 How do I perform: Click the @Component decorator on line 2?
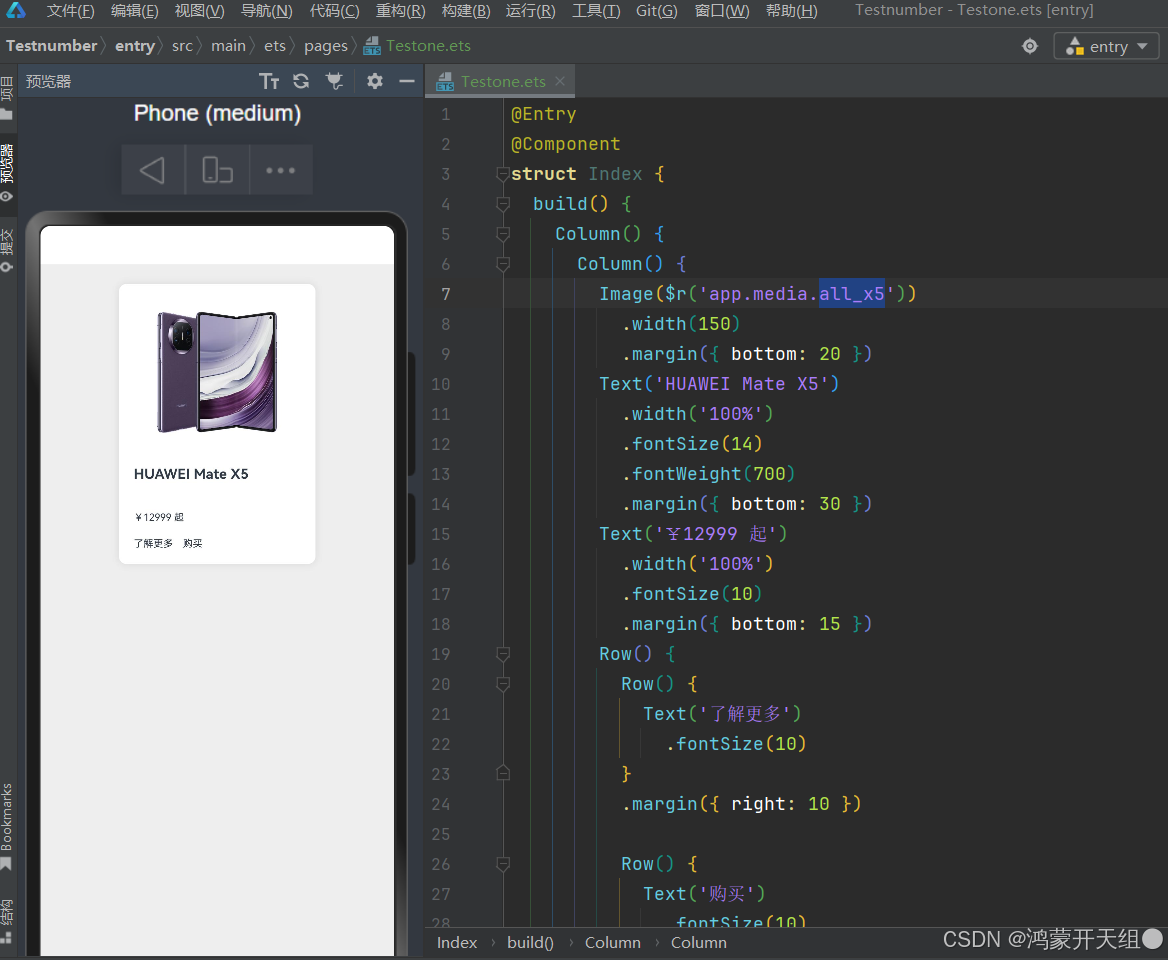tap(565, 144)
